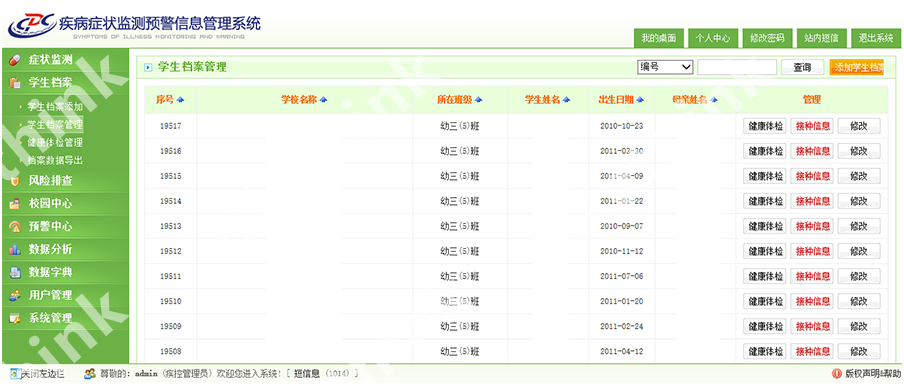This screenshot has width=904, height=384.
Task: Open the 站内短信 top tab
Action: coord(821,38)
